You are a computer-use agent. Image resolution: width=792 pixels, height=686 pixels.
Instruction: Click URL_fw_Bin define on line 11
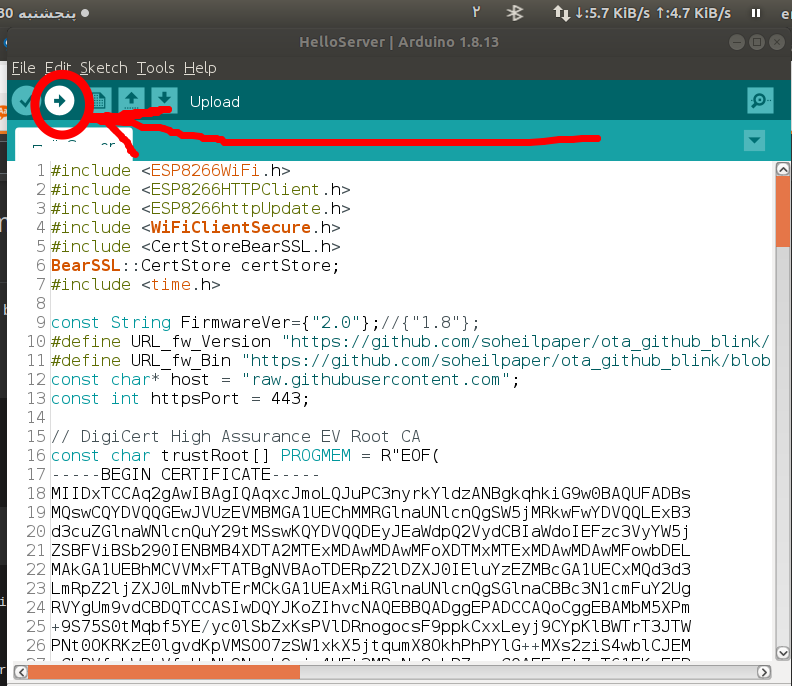click(x=411, y=360)
